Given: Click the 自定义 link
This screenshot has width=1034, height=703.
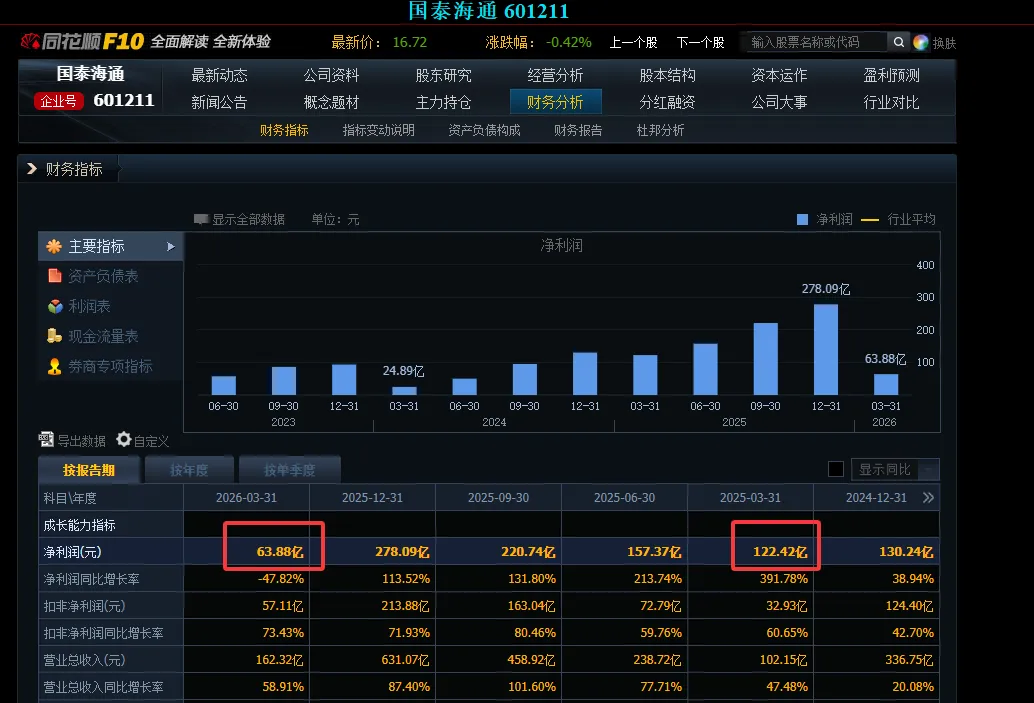Looking at the screenshot, I should pos(151,441).
